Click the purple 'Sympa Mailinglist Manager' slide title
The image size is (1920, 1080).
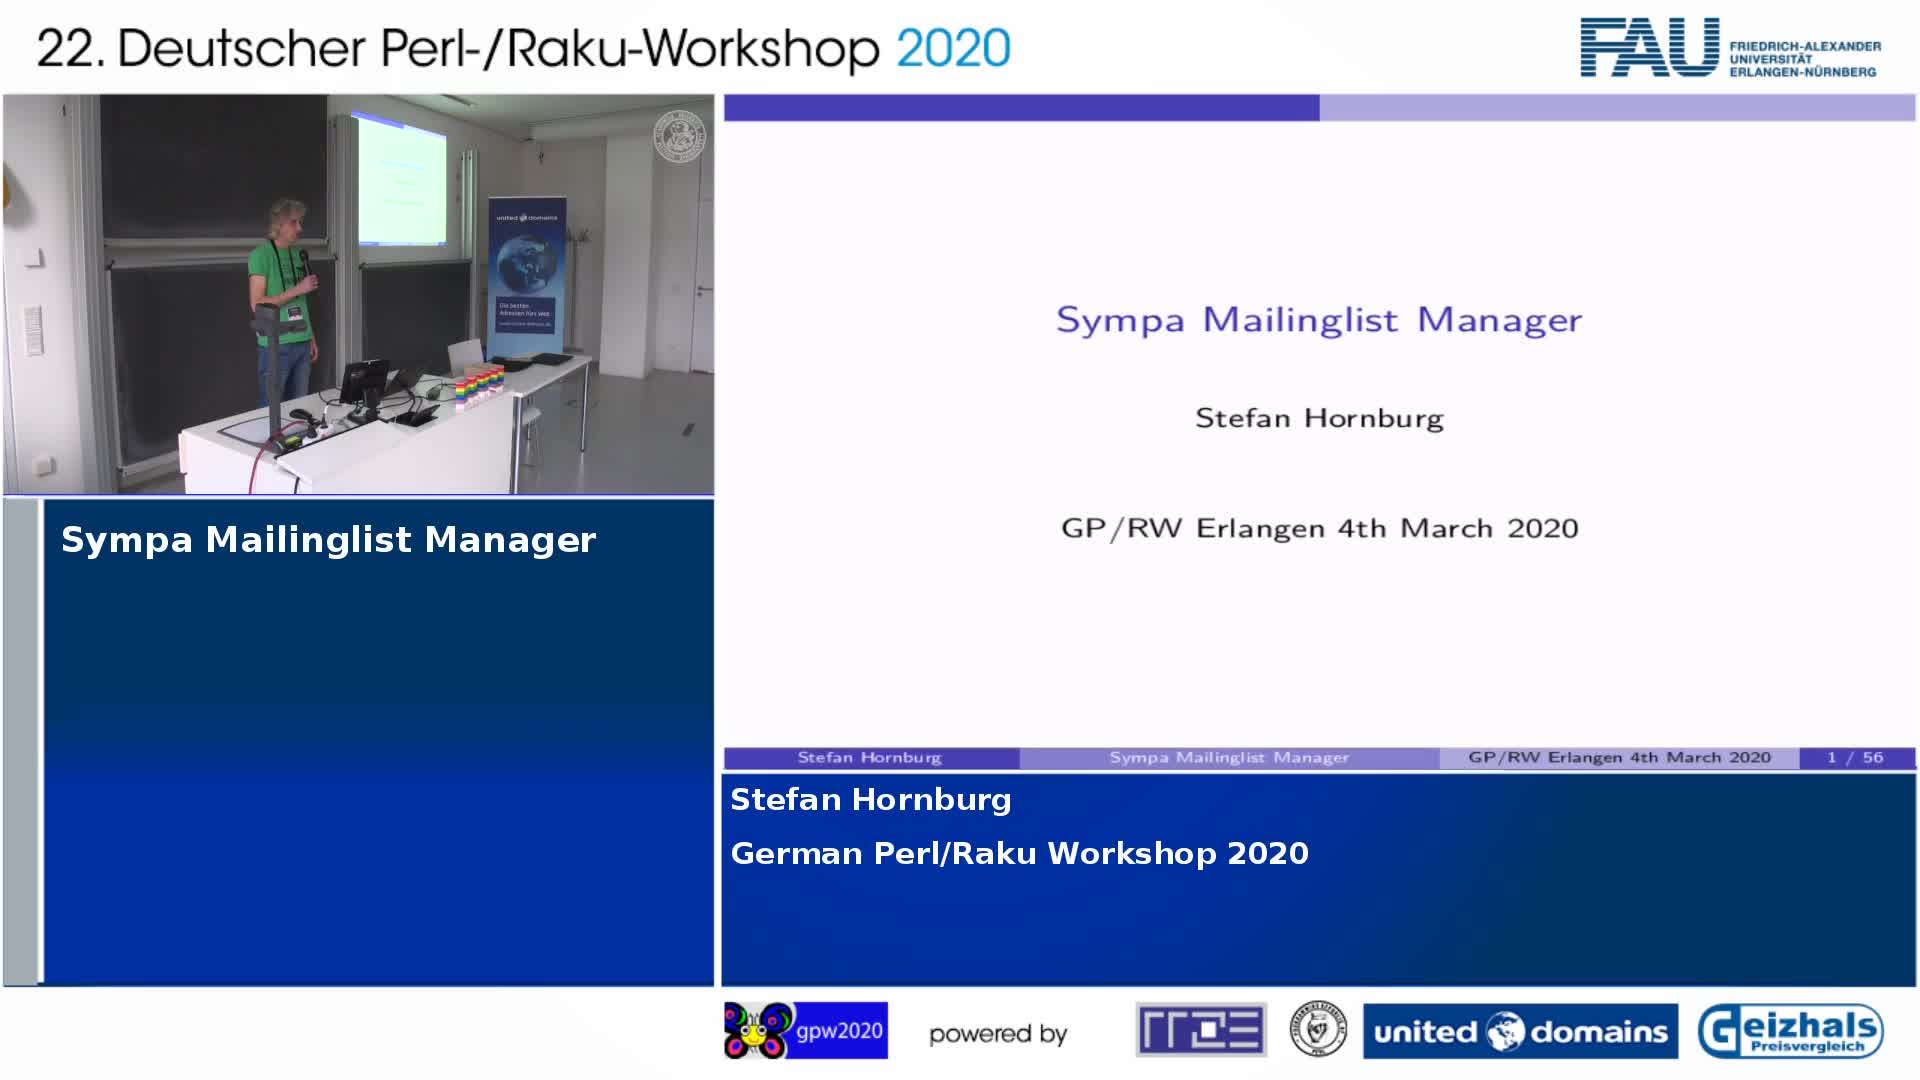pos(1318,320)
